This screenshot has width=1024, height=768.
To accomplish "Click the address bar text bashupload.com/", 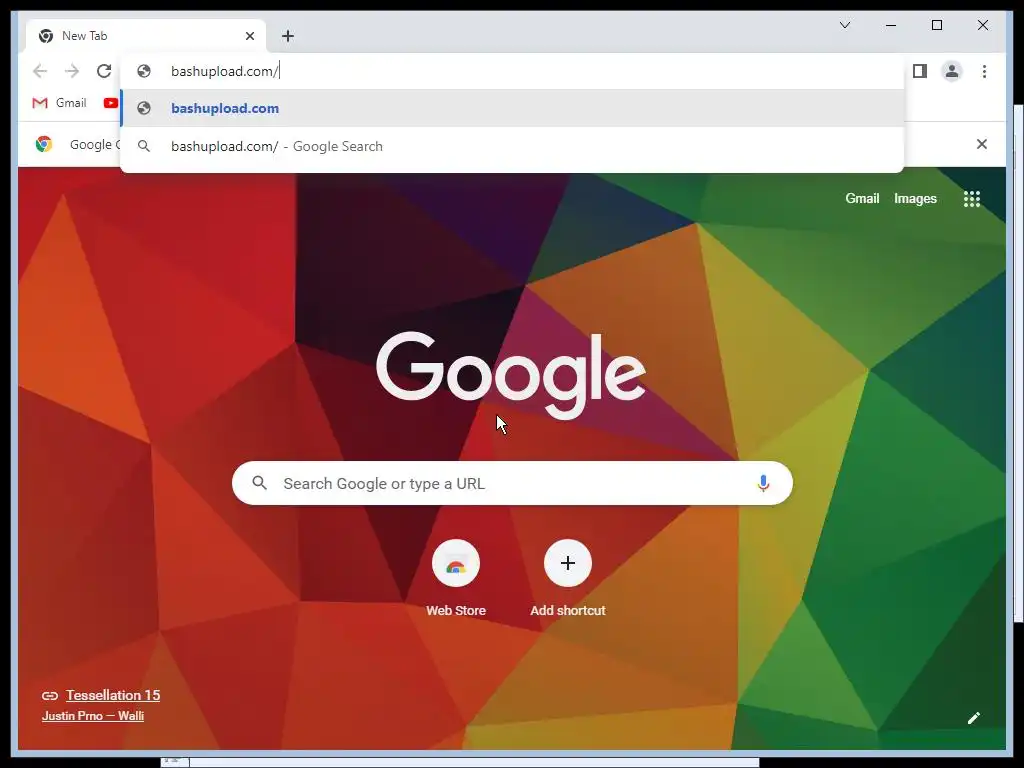I will [x=225, y=71].
